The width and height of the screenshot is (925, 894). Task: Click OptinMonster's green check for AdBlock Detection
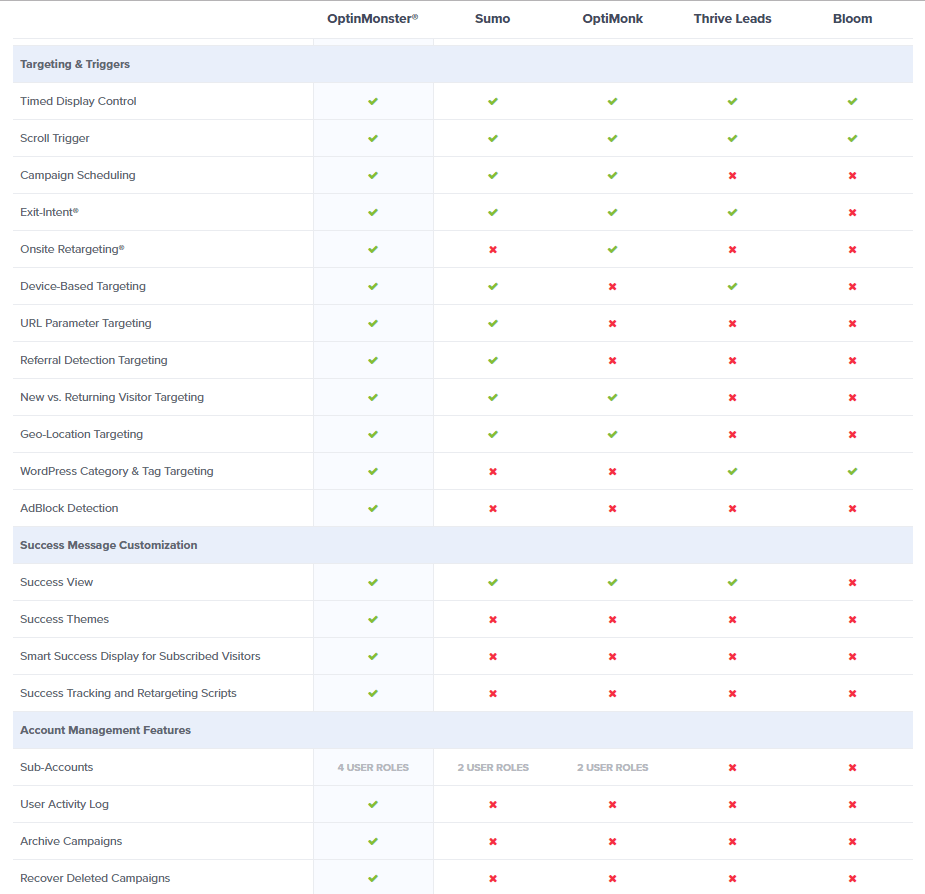pos(373,508)
